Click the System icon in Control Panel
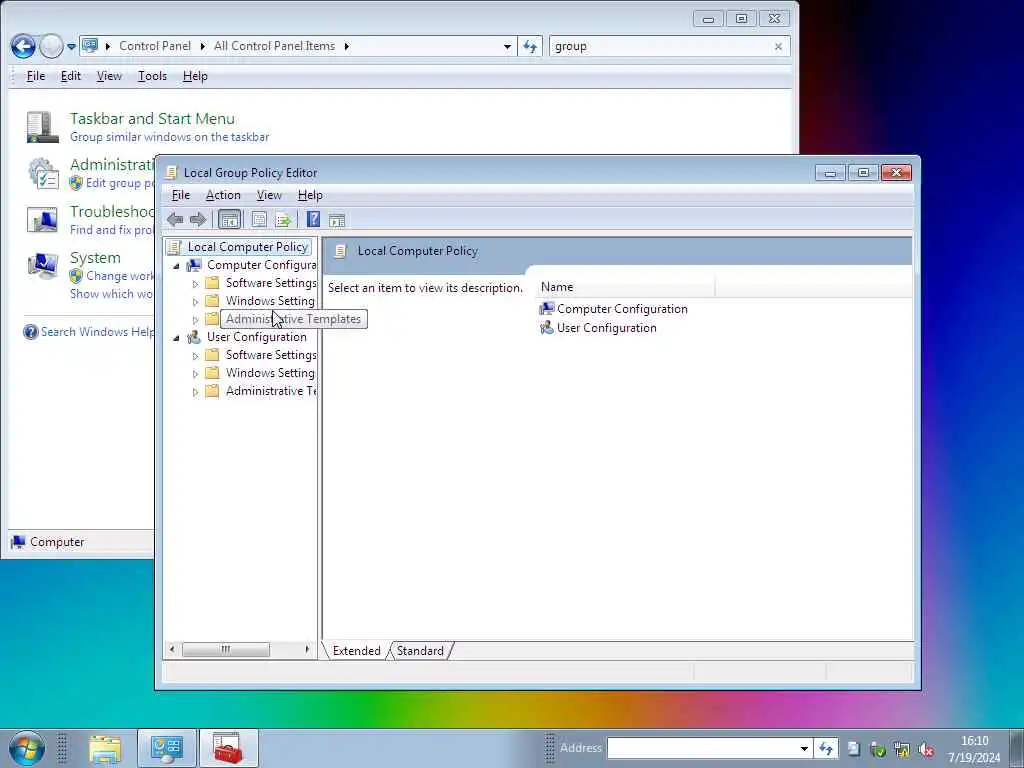This screenshot has width=1024, height=768. [x=42, y=266]
